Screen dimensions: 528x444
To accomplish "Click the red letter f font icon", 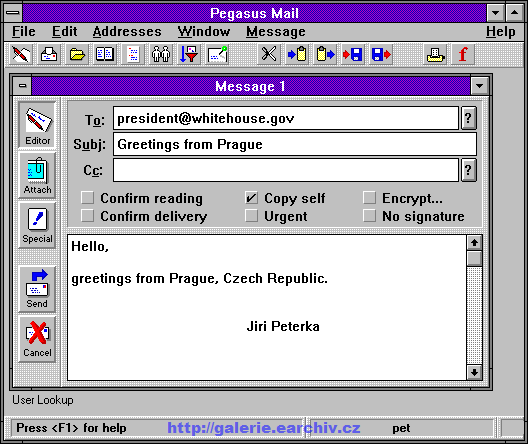I will click(x=463, y=54).
